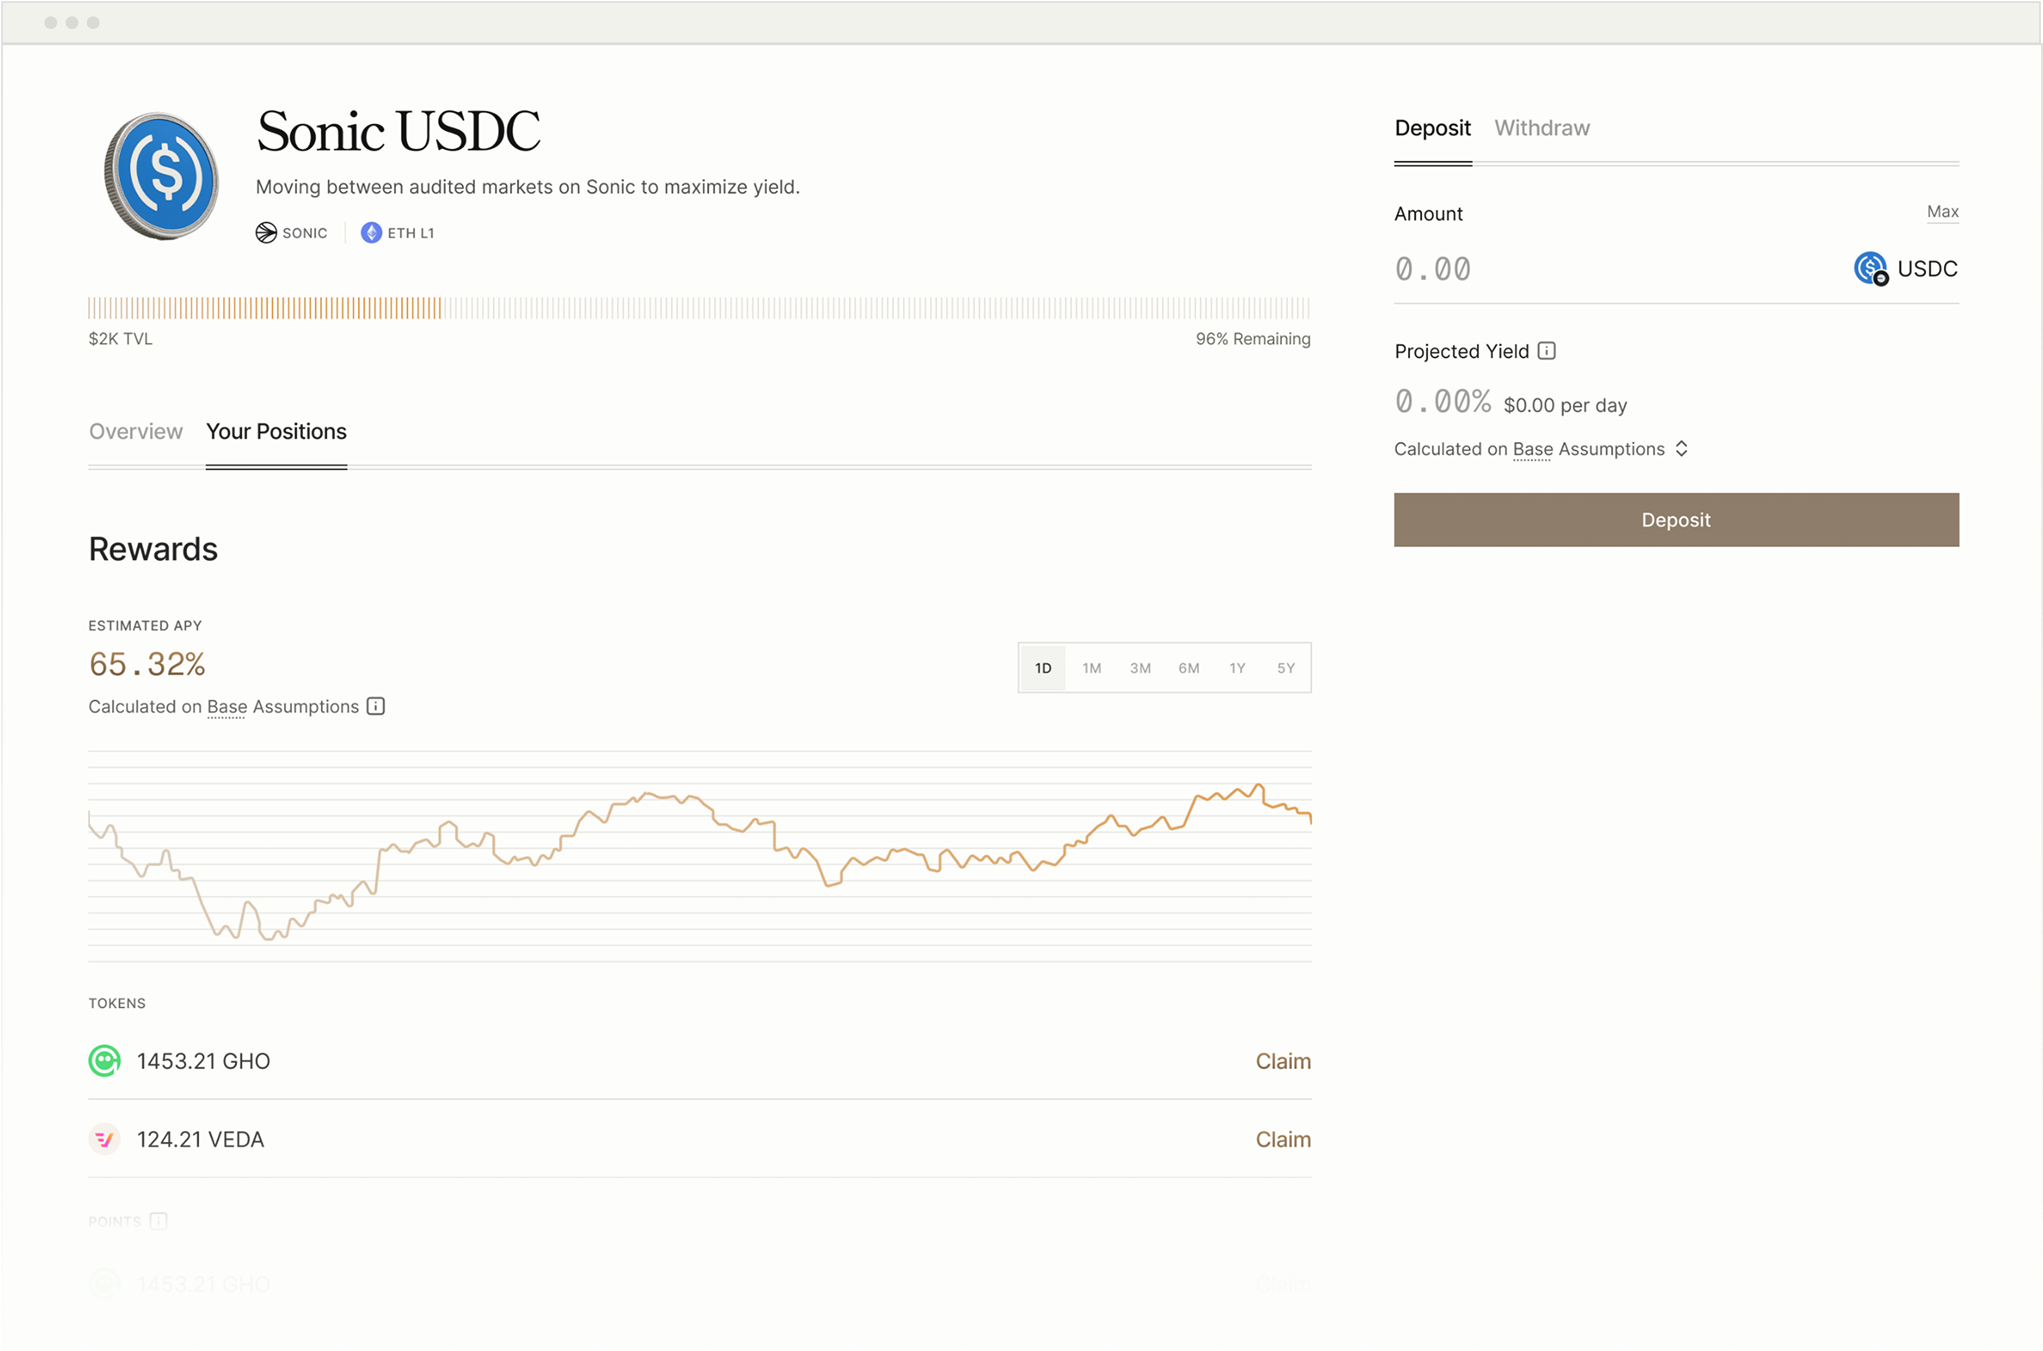Click the TVL capacity progress bar
This screenshot has width=2043, height=1351.
point(699,308)
